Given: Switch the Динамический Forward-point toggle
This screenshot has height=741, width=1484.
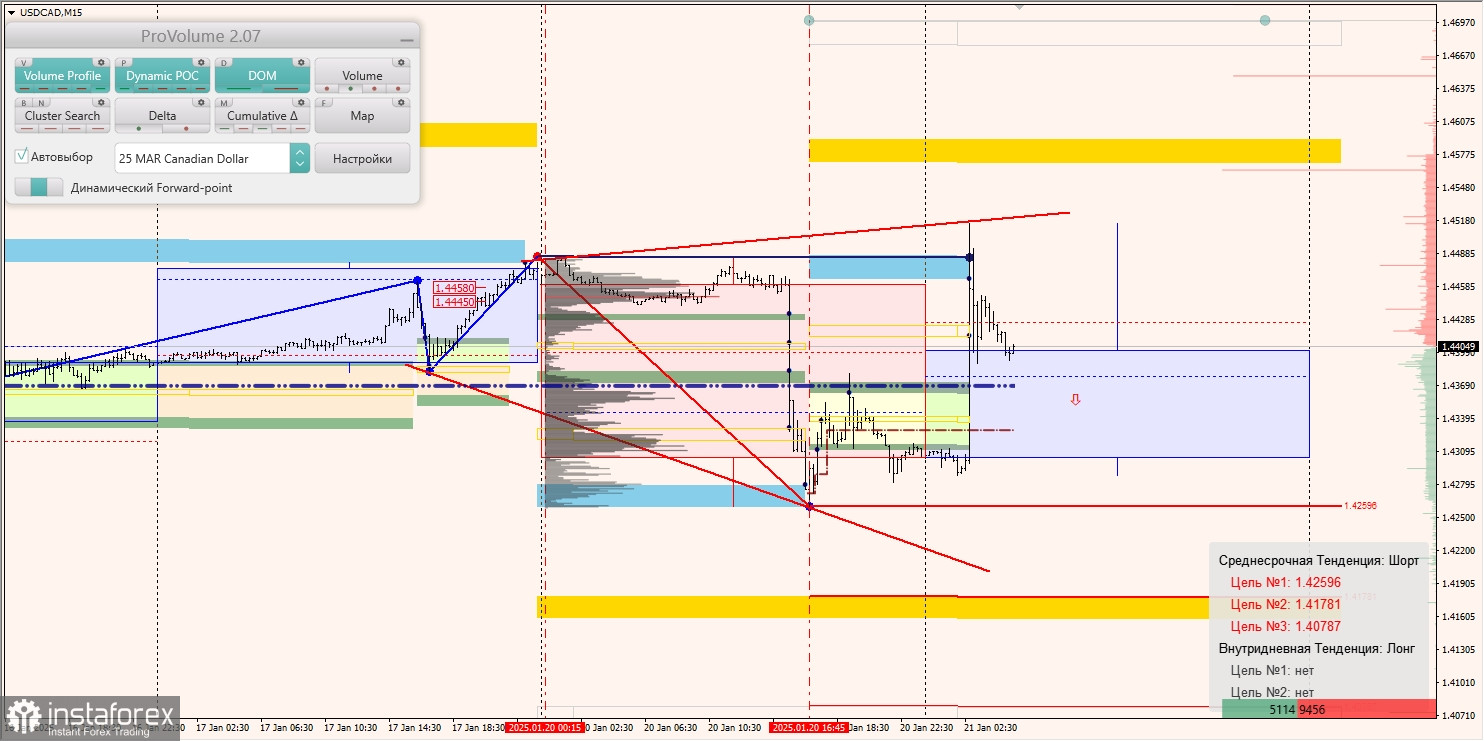Looking at the screenshot, I should tap(39, 187).
